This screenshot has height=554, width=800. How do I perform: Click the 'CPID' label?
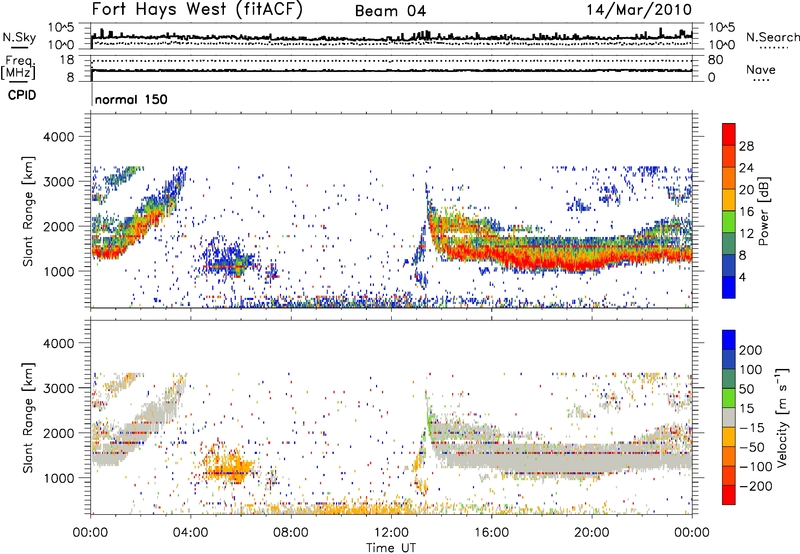[x=22, y=95]
